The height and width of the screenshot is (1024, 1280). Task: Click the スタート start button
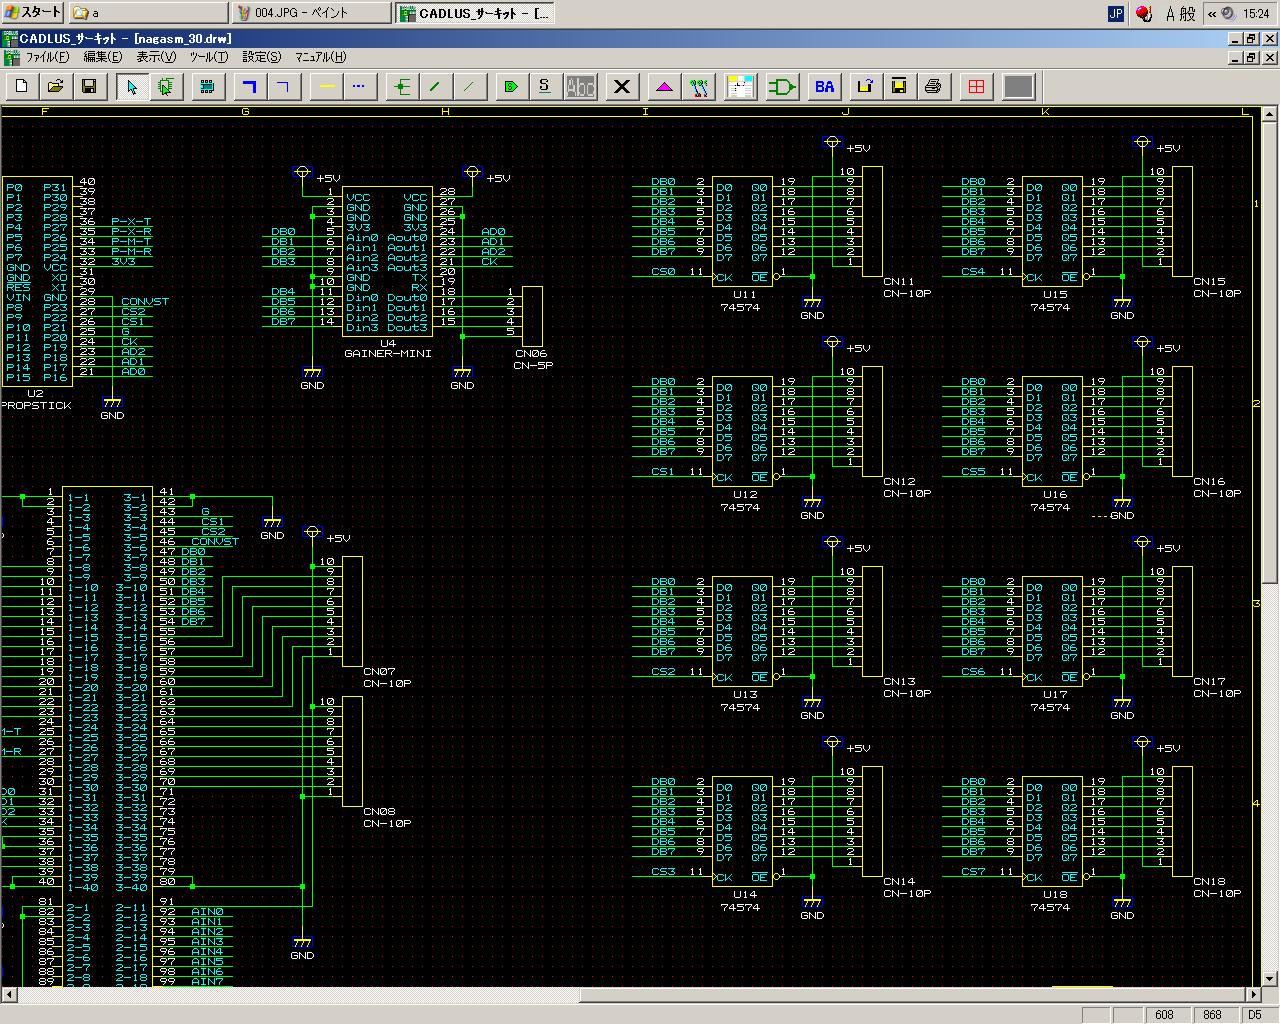[33, 13]
